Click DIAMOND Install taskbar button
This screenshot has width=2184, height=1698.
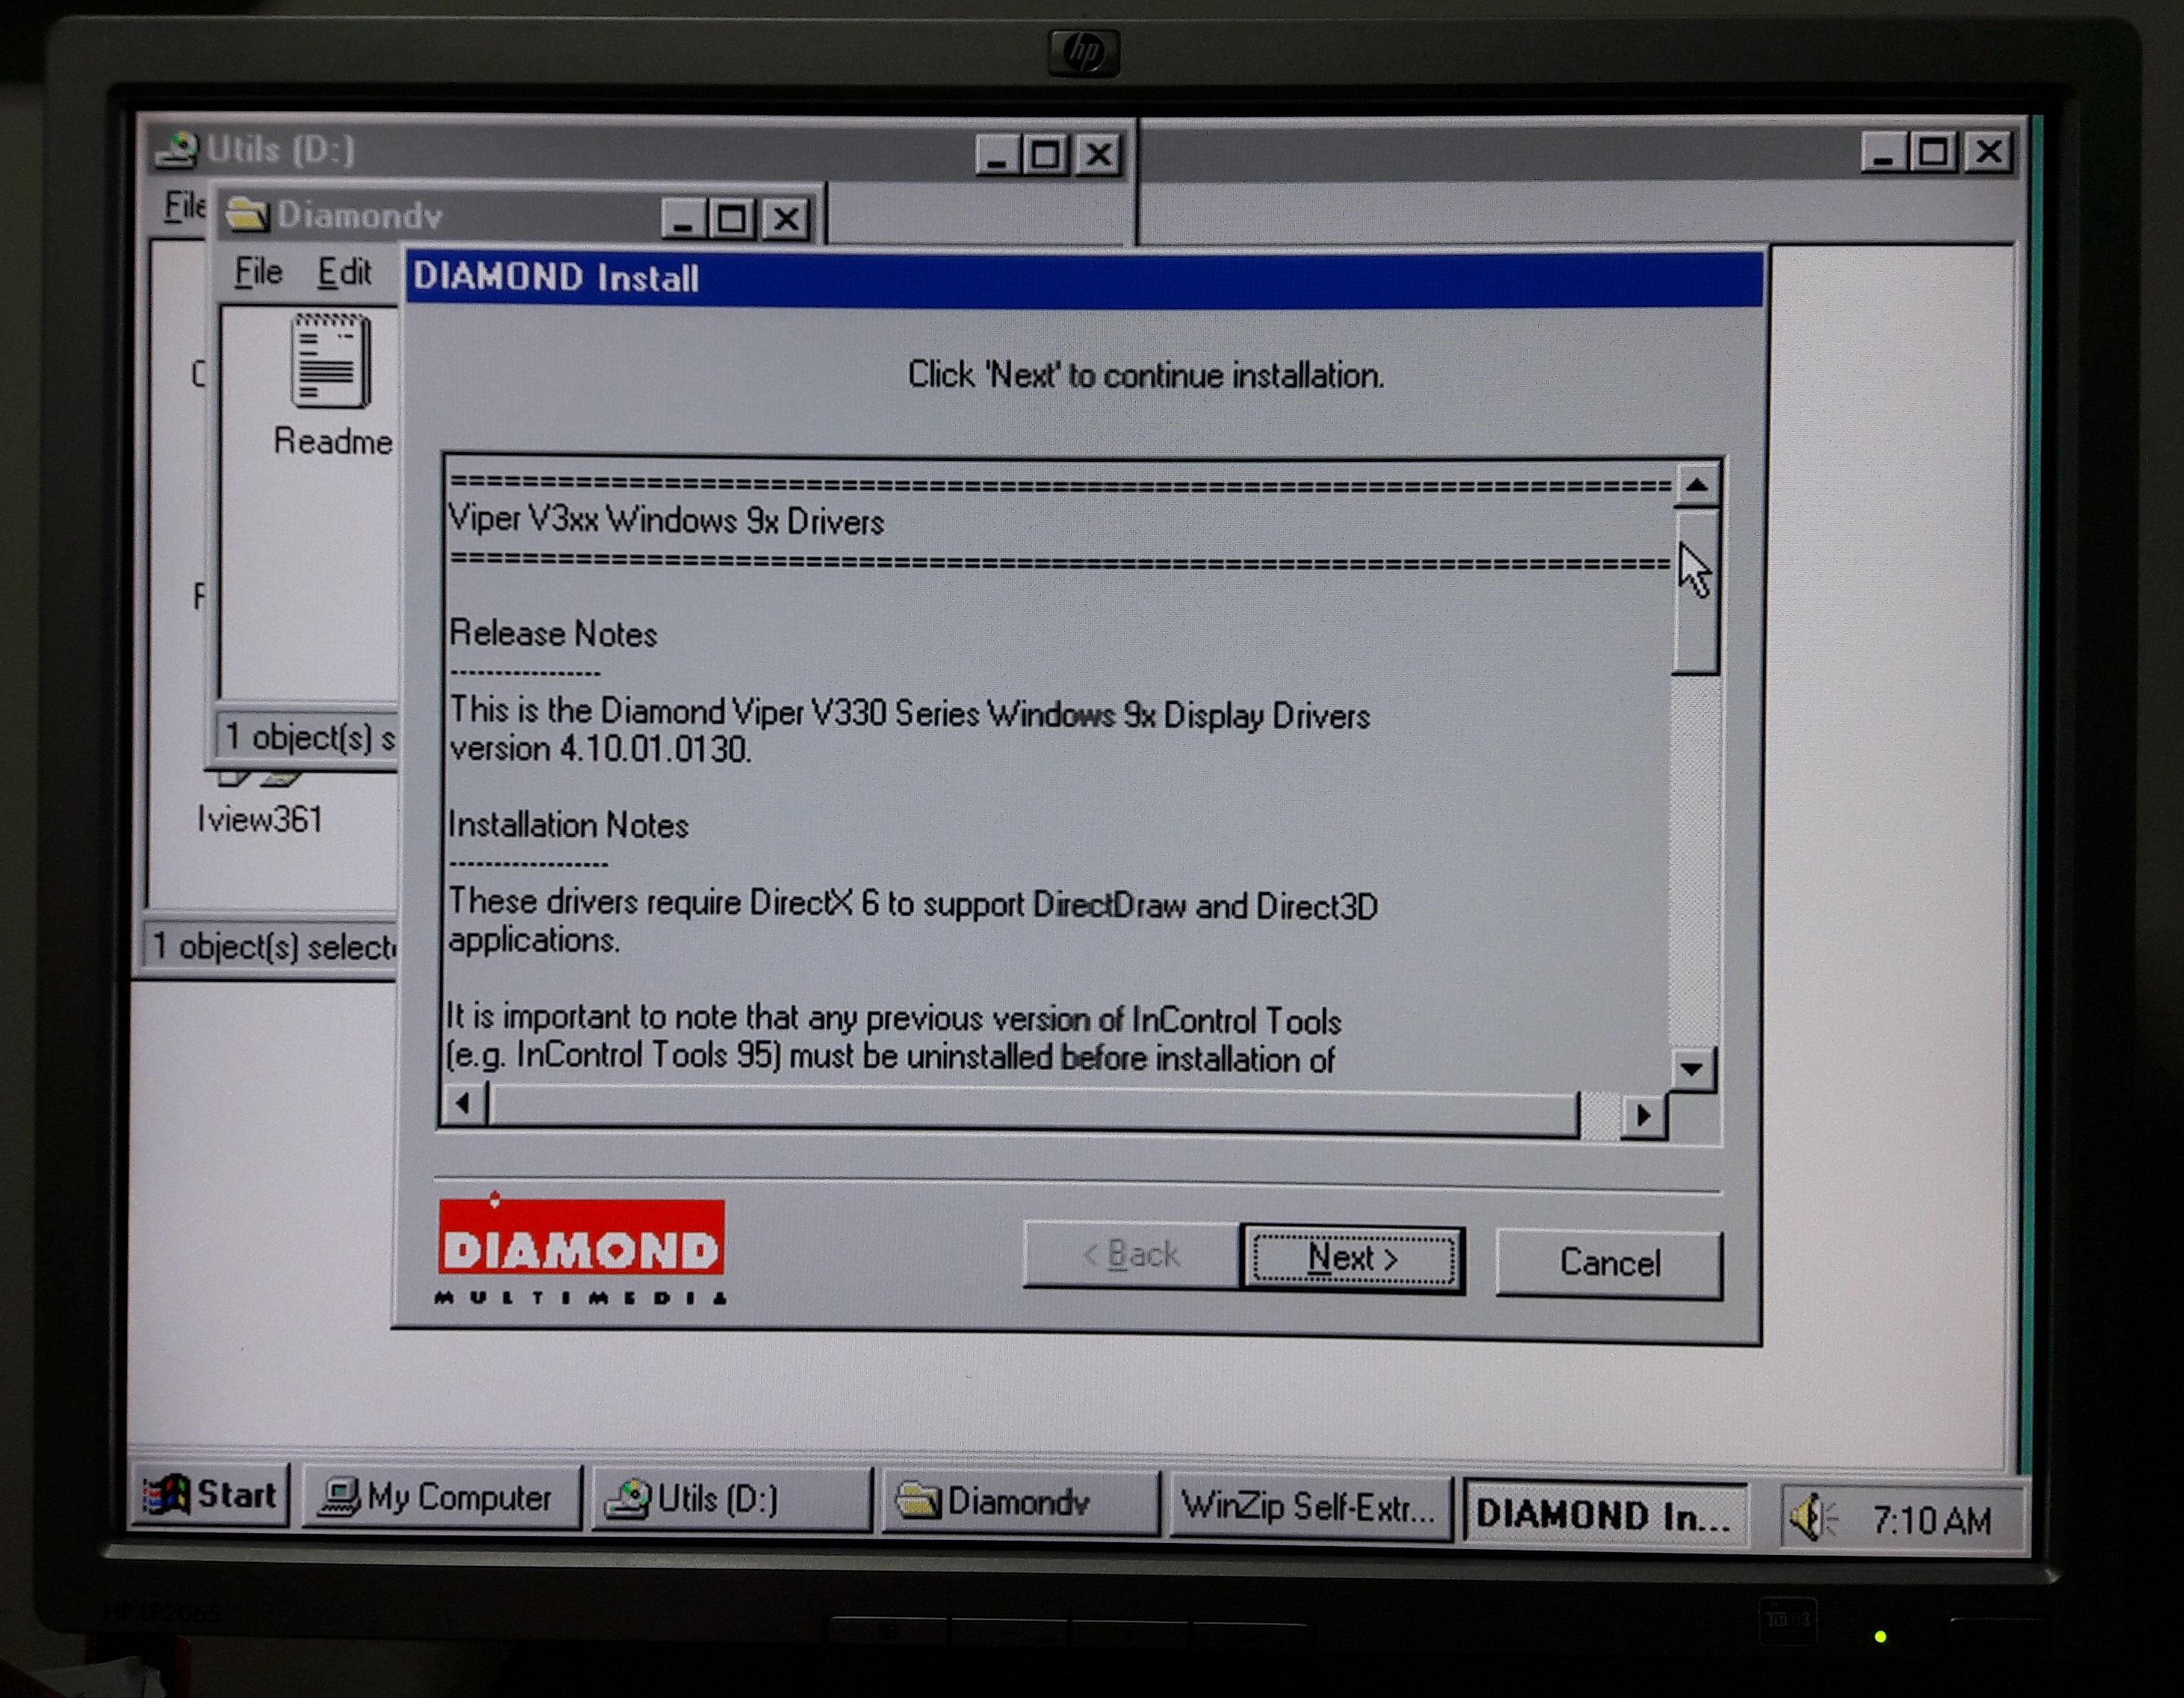[x=1605, y=1514]
